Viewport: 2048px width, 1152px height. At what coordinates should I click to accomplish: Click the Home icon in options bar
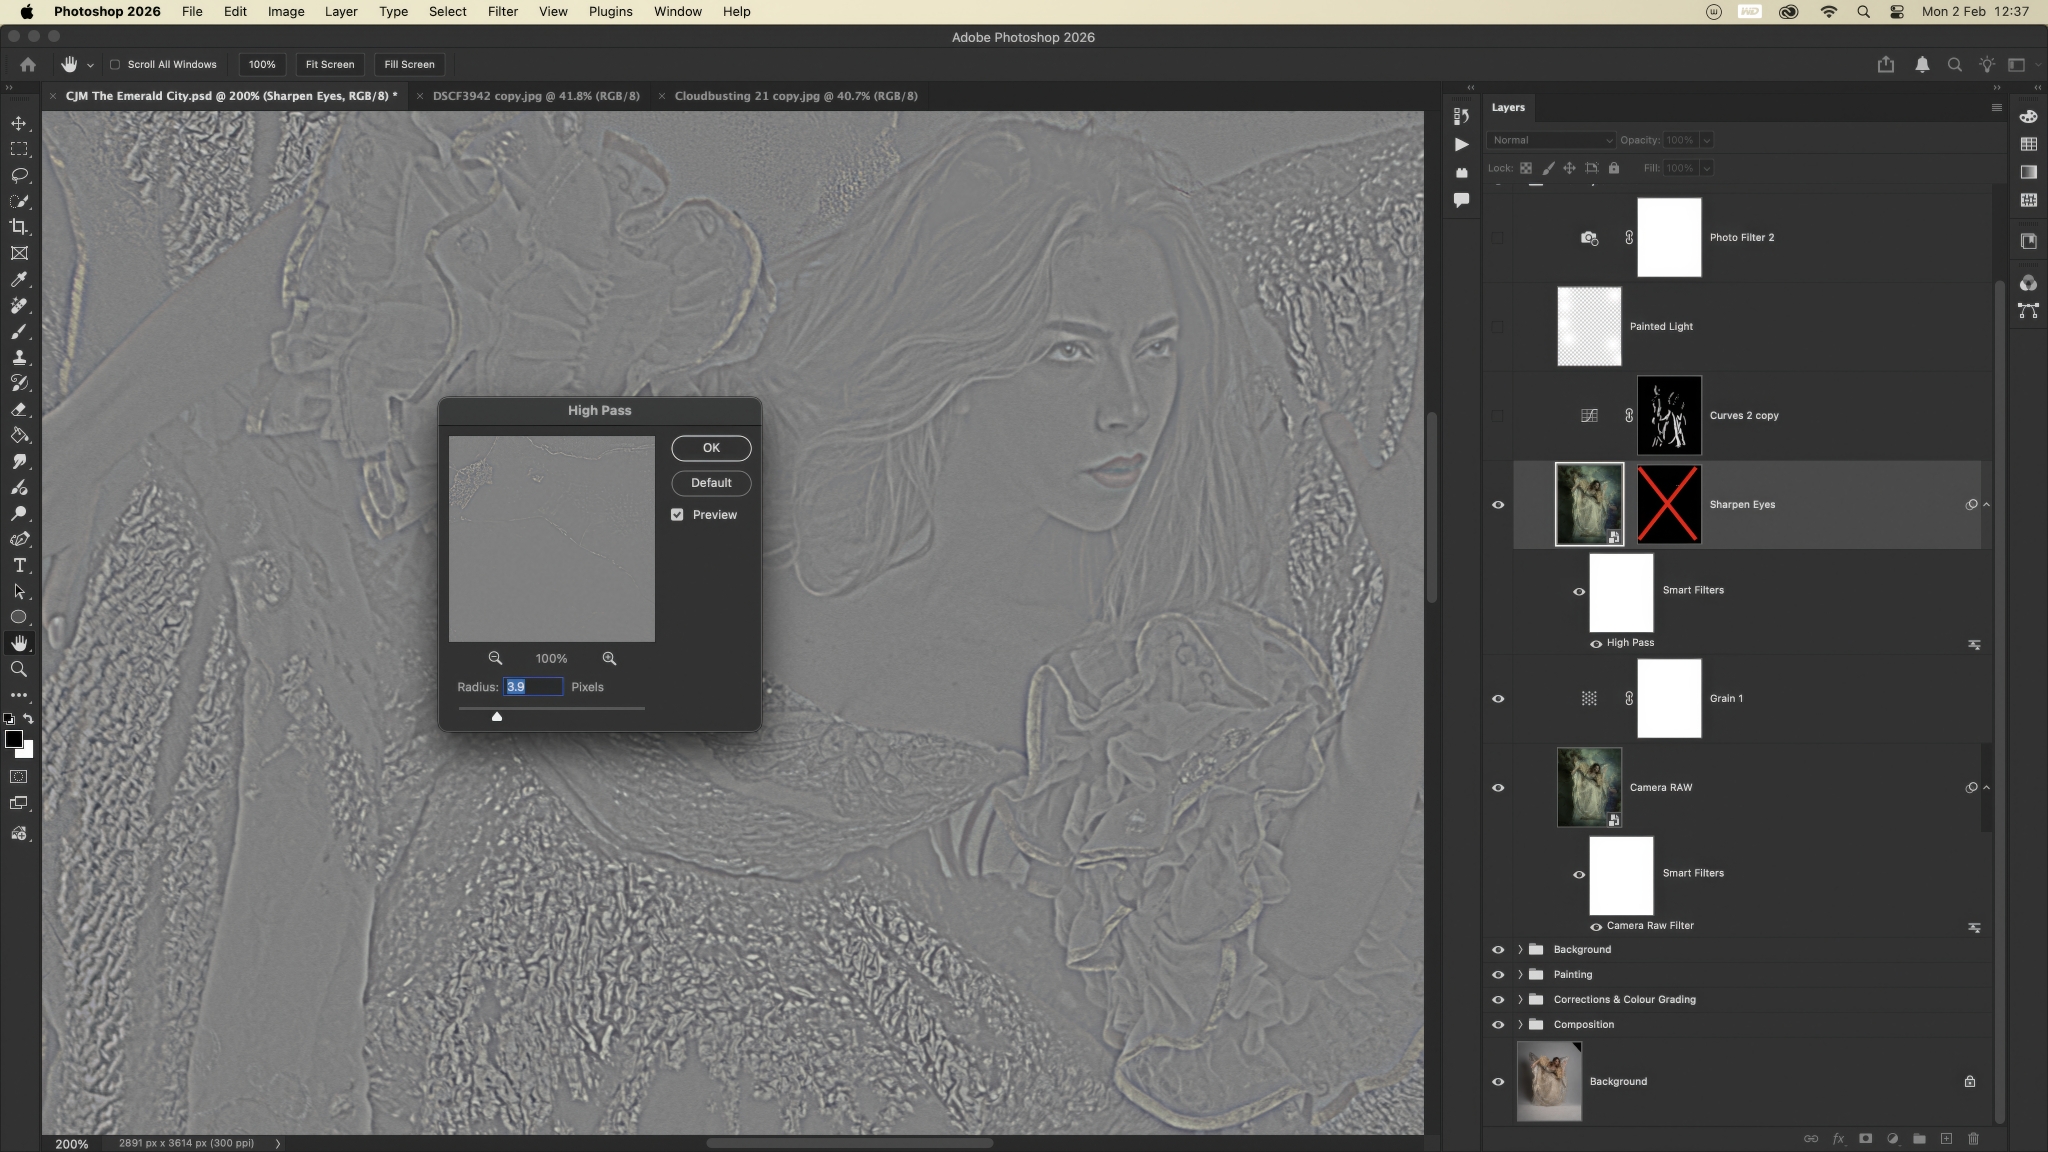point(28,64)
